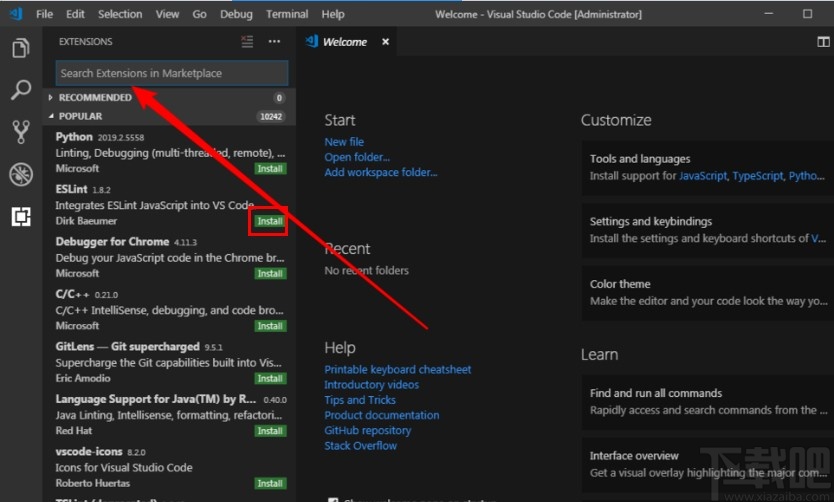The image size is (834, 502).
Task: Click Open folder link
Action: point(357,157)
